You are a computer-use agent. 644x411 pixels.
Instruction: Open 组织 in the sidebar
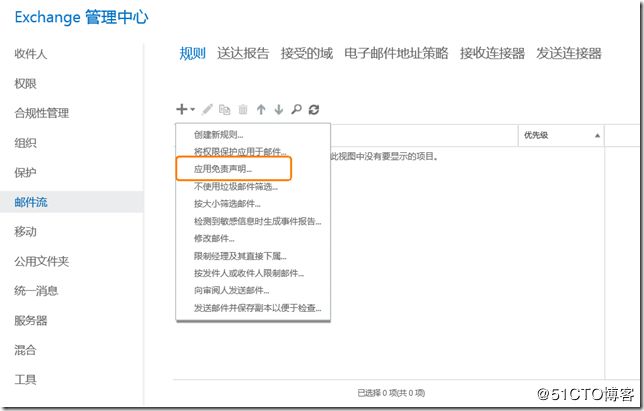pos(25,143)
